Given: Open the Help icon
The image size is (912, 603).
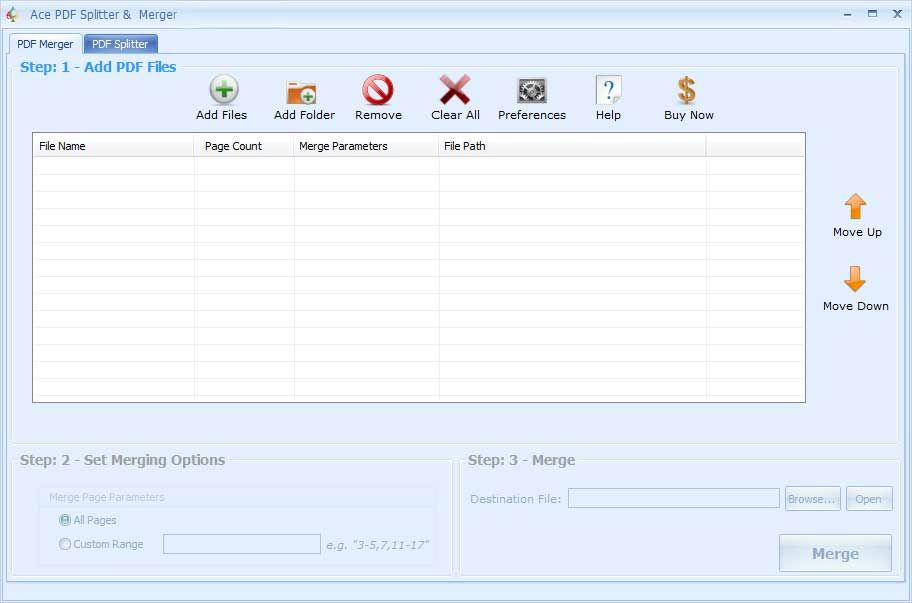Looking at the screenshot, I should pyautogui.click(x=608, y=91).
